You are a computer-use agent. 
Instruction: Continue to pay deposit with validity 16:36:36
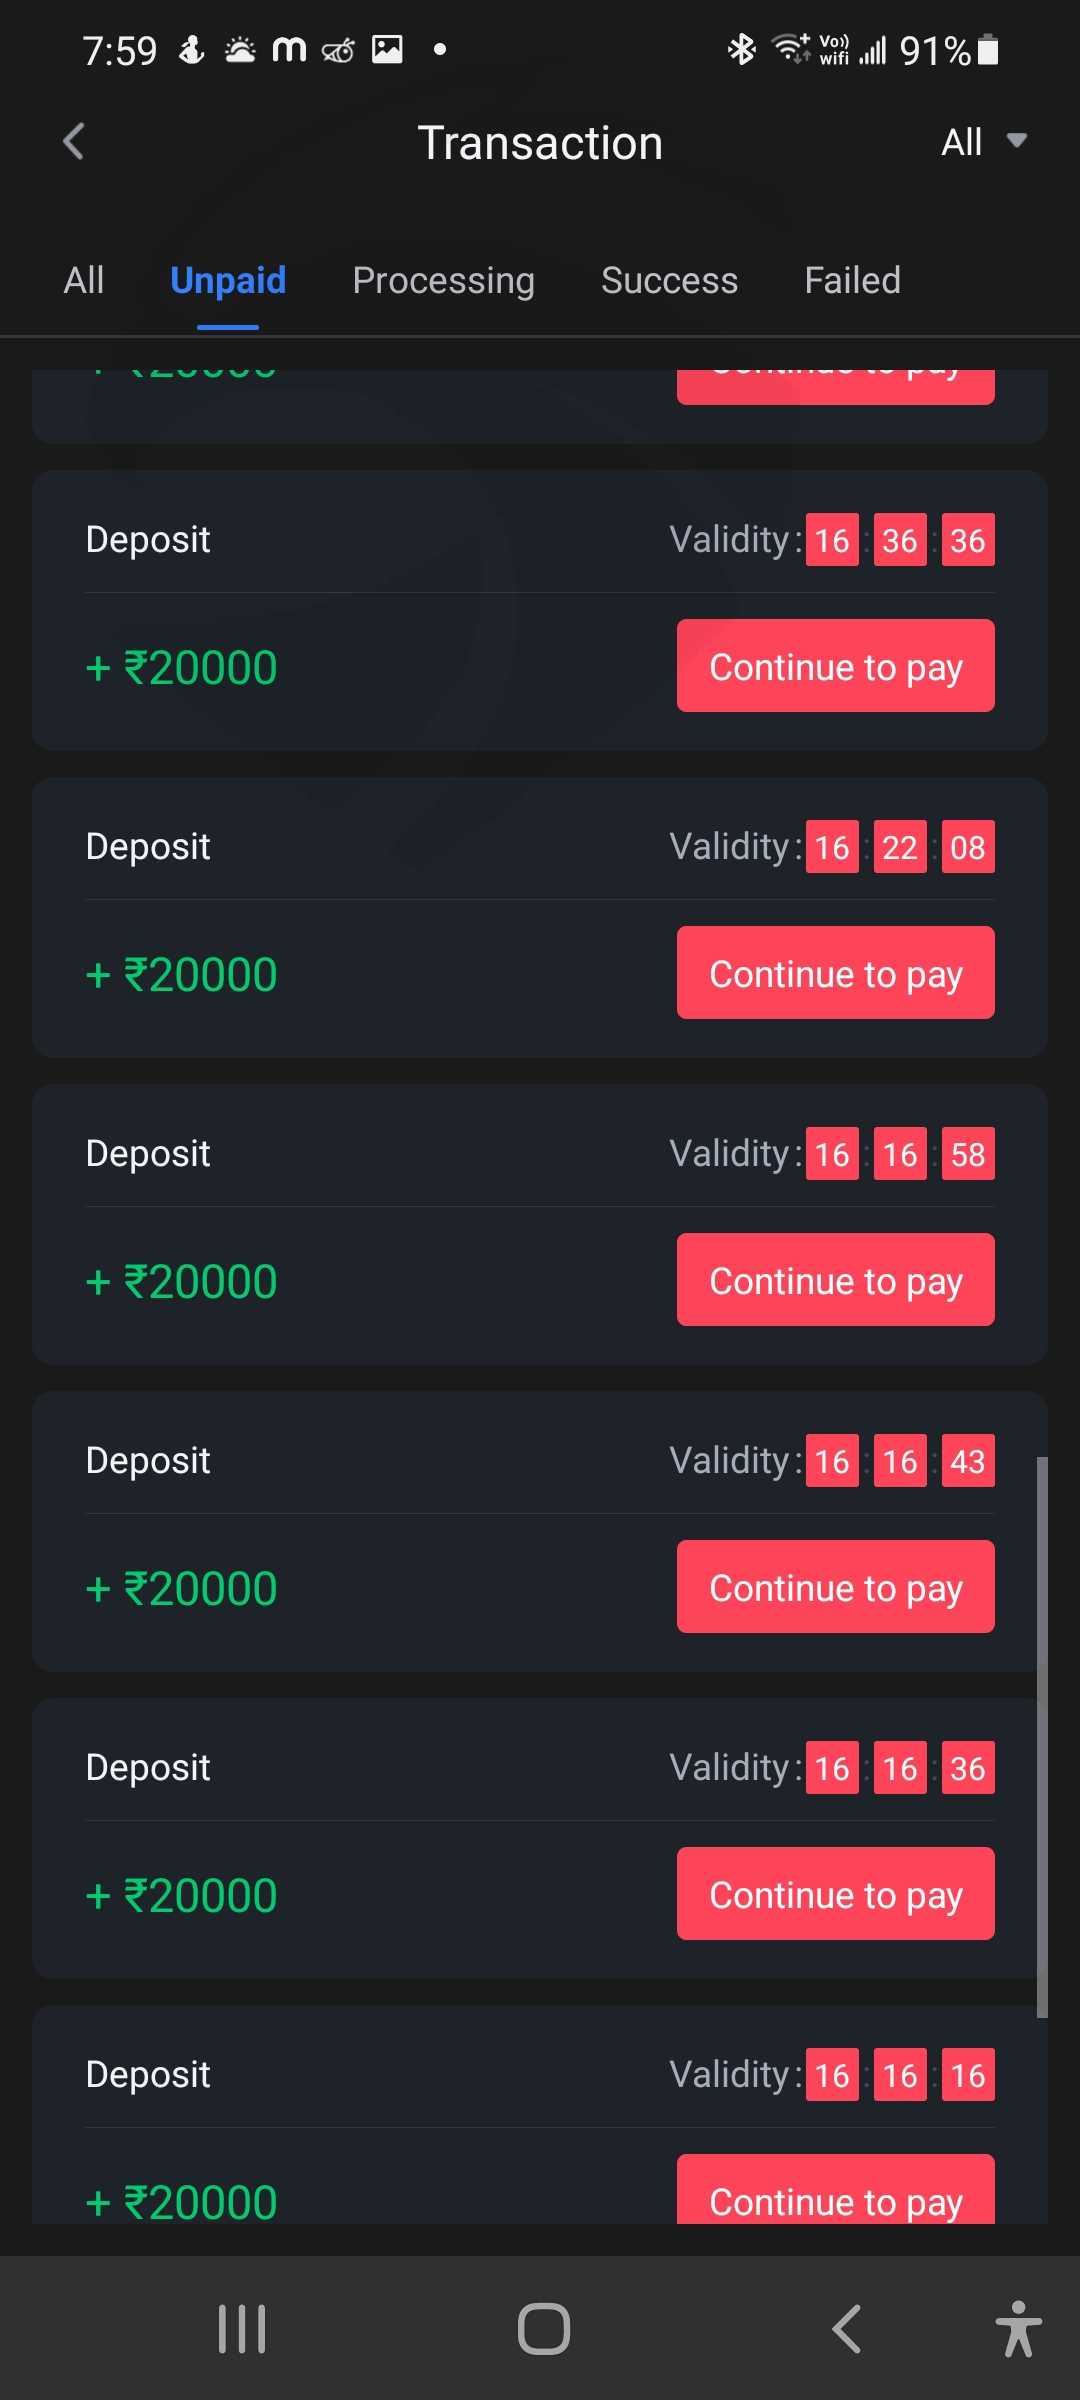pos(835,666)
